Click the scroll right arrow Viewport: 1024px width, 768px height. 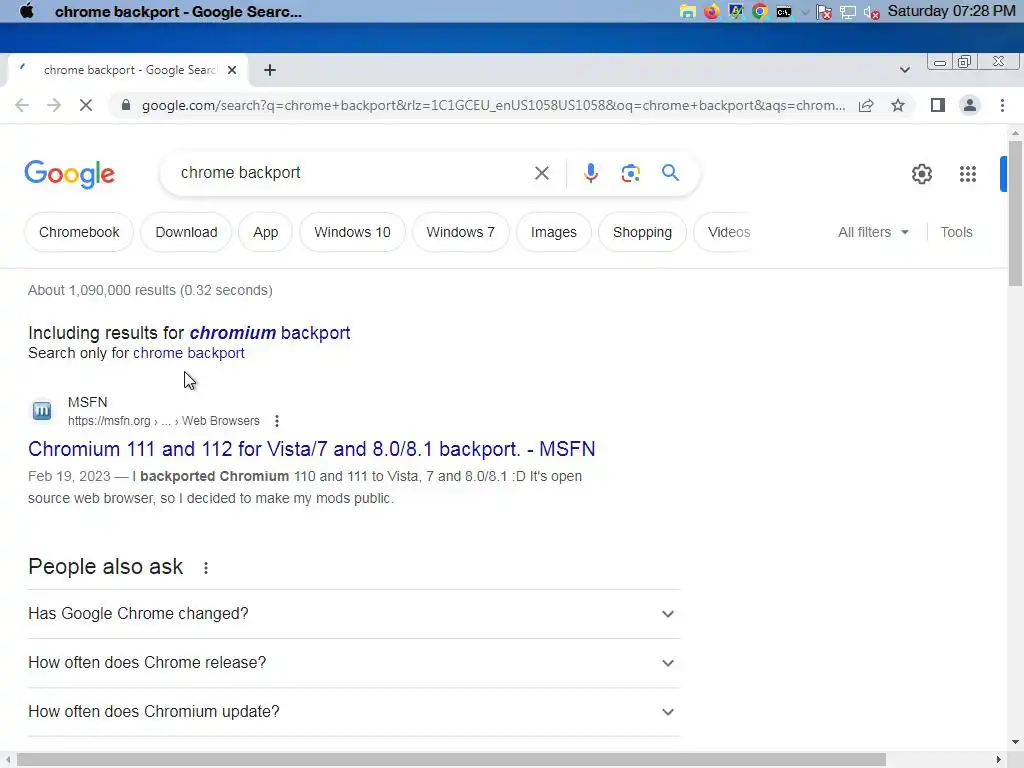[999, 760]
